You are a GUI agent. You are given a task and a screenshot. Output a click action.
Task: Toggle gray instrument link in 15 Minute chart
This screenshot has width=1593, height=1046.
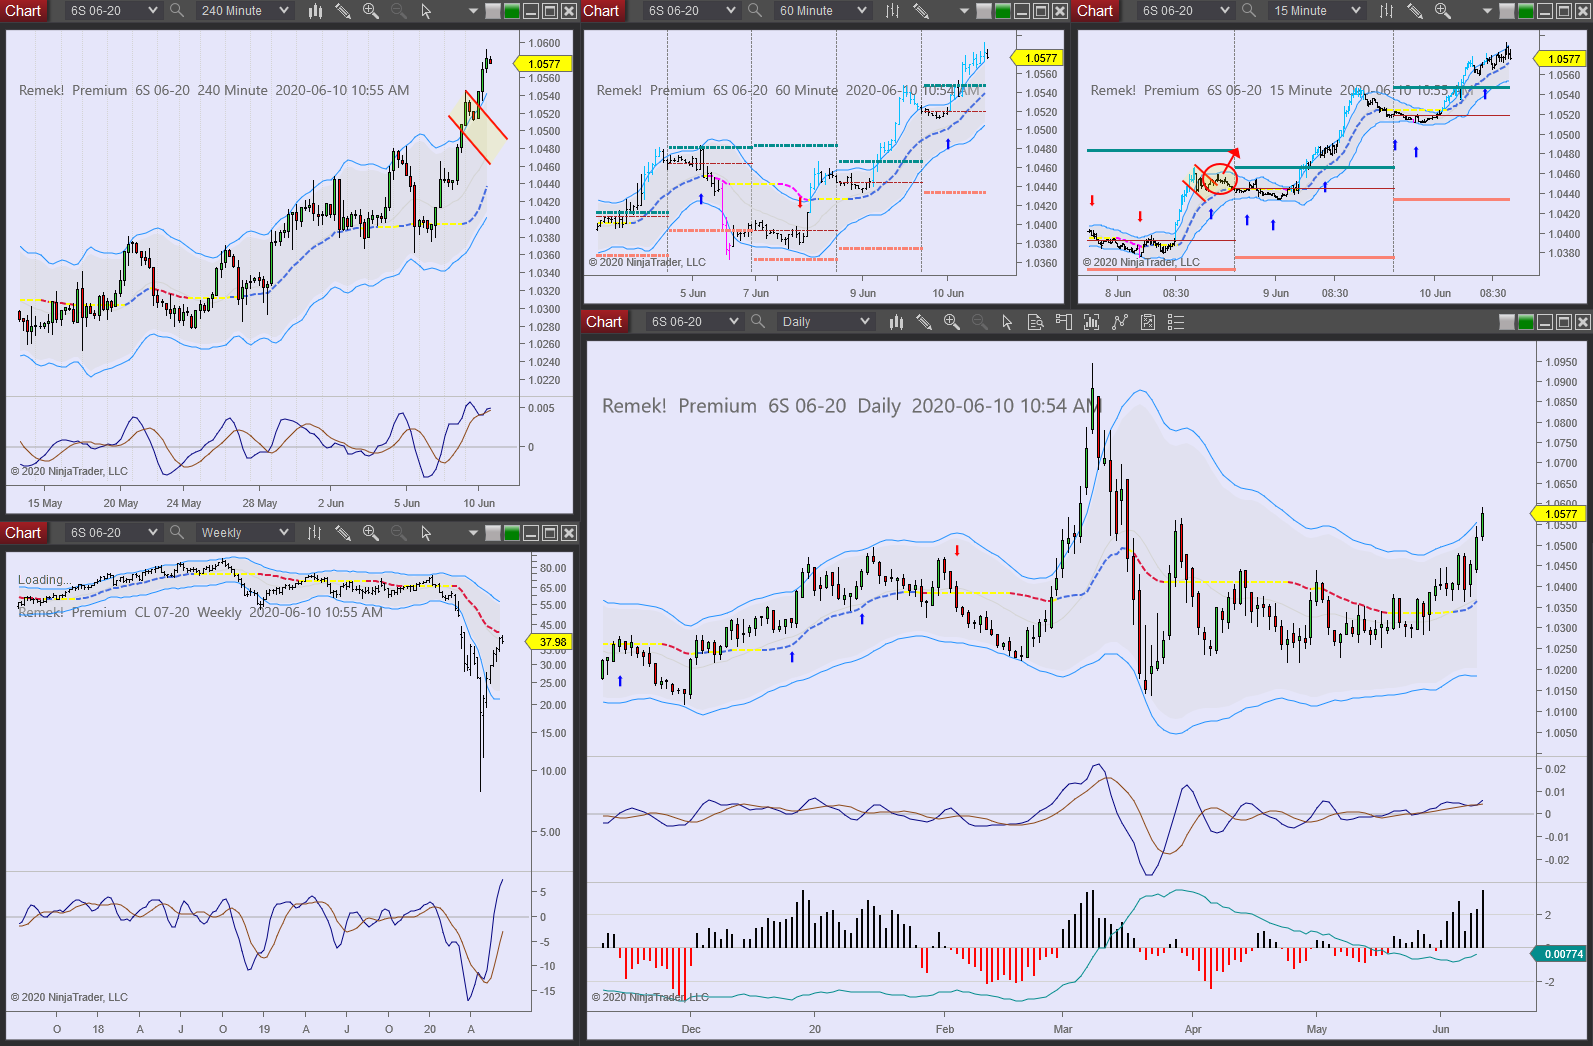[x=1507, y=11]
